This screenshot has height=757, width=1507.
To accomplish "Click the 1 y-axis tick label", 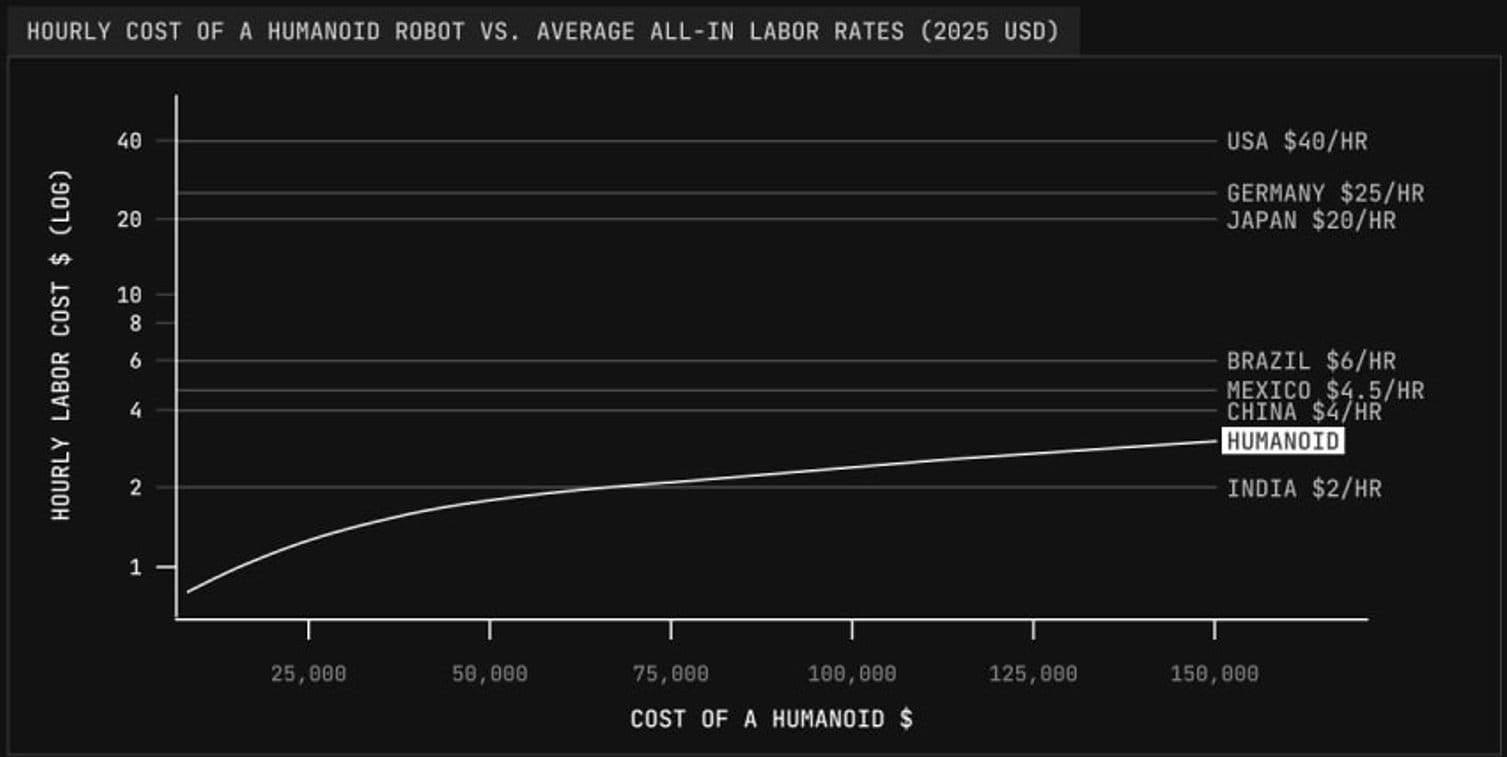I will pos(136,567).
